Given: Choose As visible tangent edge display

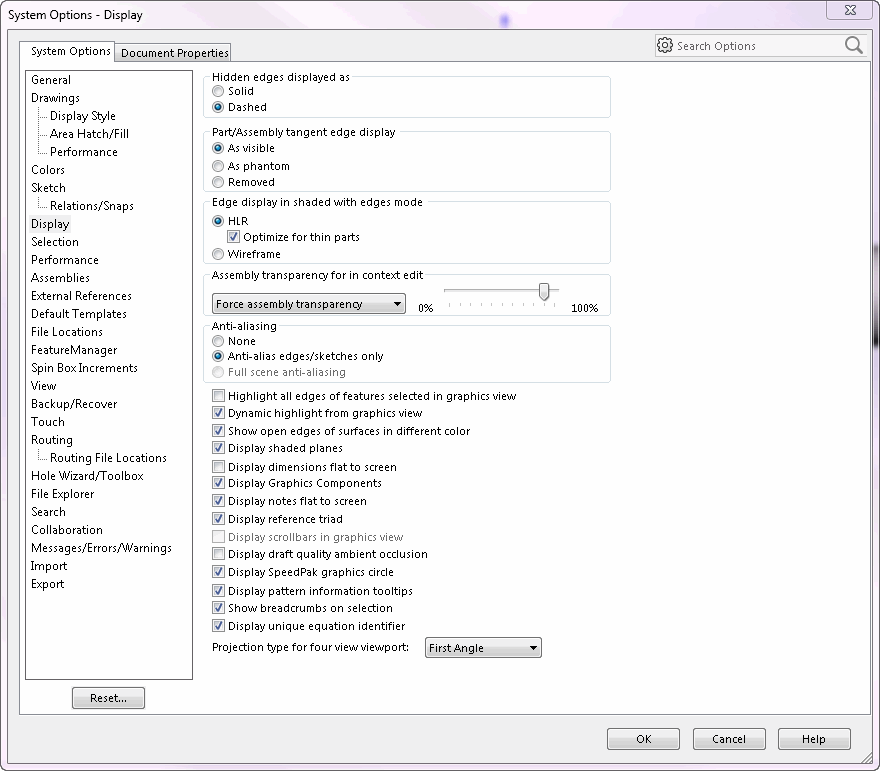Looking at the screenshot, I should point(218,148).
